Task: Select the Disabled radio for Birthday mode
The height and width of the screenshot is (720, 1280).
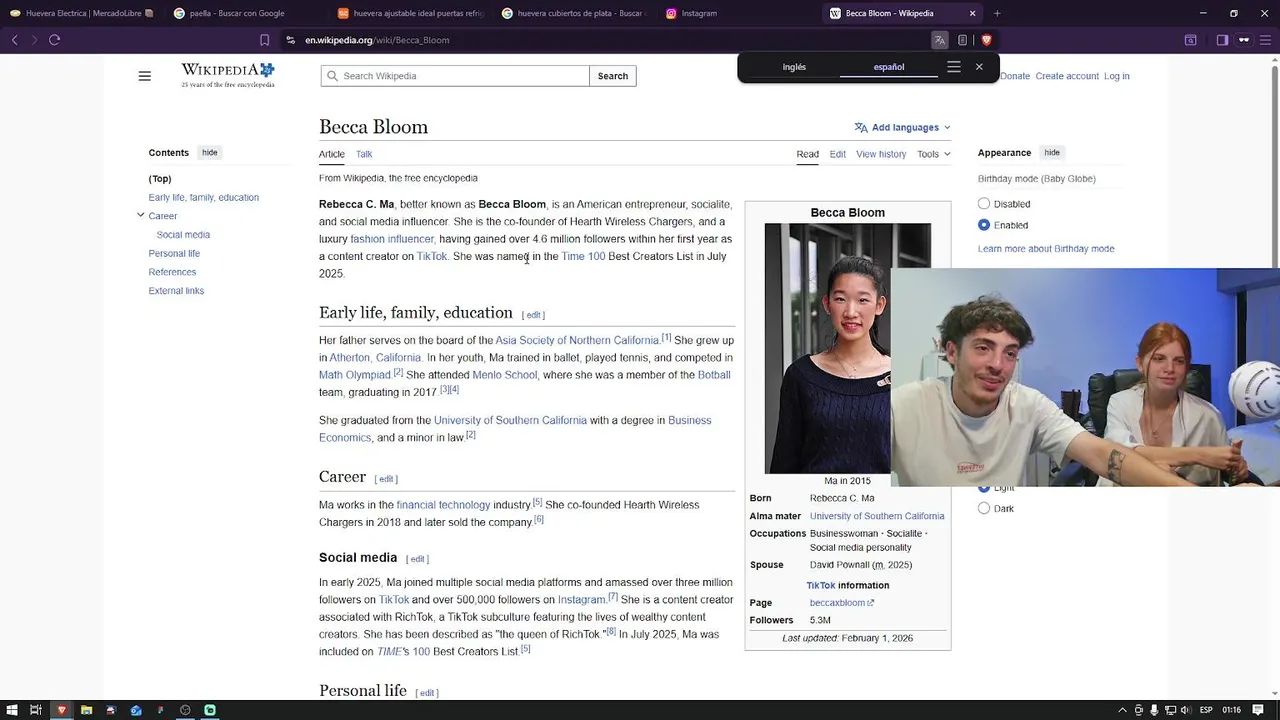Action: [x=984, y=204]
